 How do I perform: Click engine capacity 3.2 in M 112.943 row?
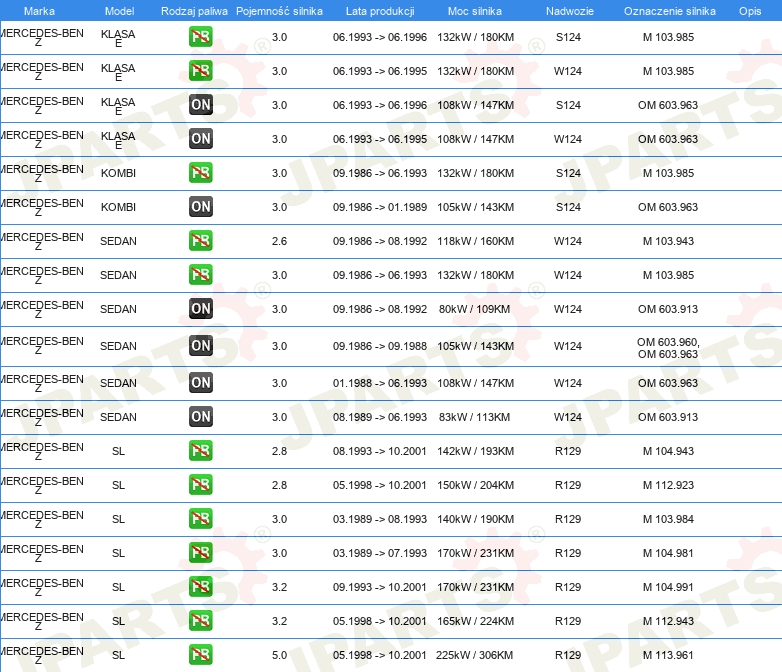pos(279,621)
